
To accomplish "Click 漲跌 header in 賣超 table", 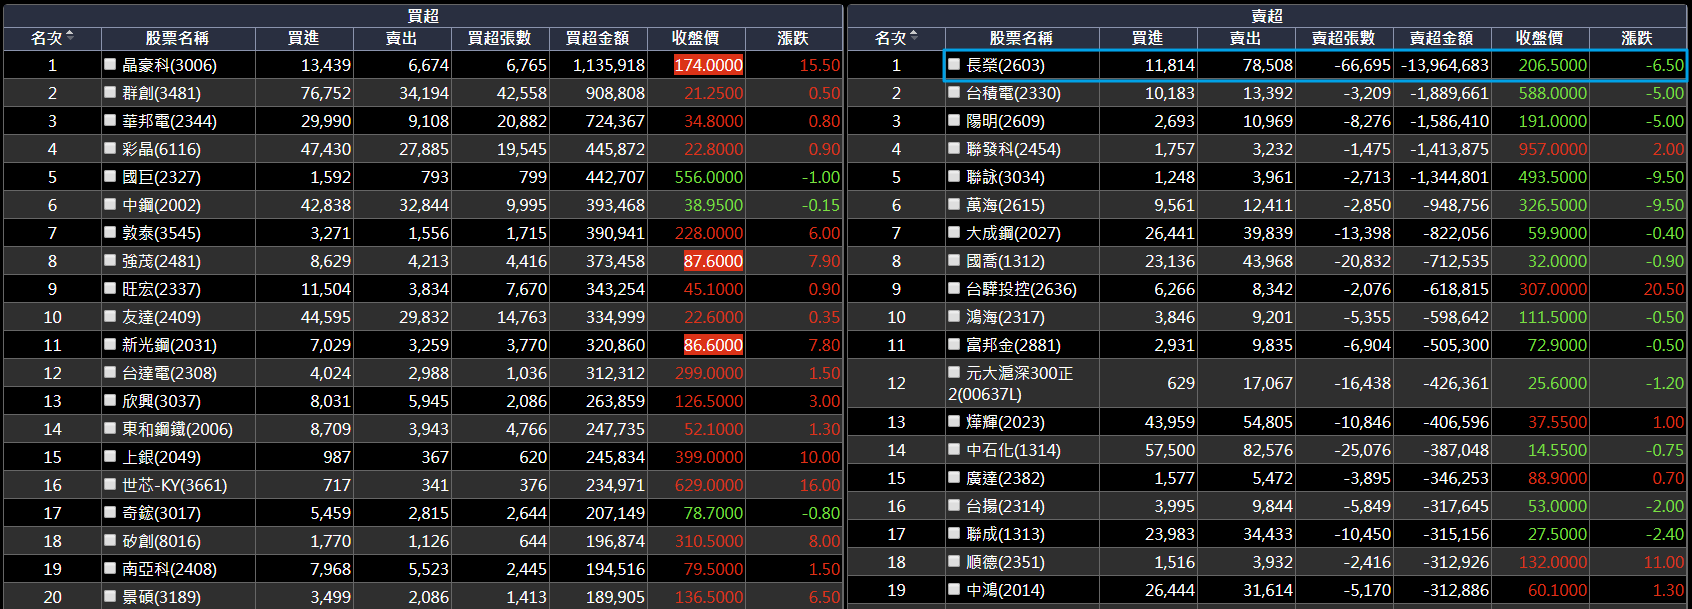I will click(1637, 38).
